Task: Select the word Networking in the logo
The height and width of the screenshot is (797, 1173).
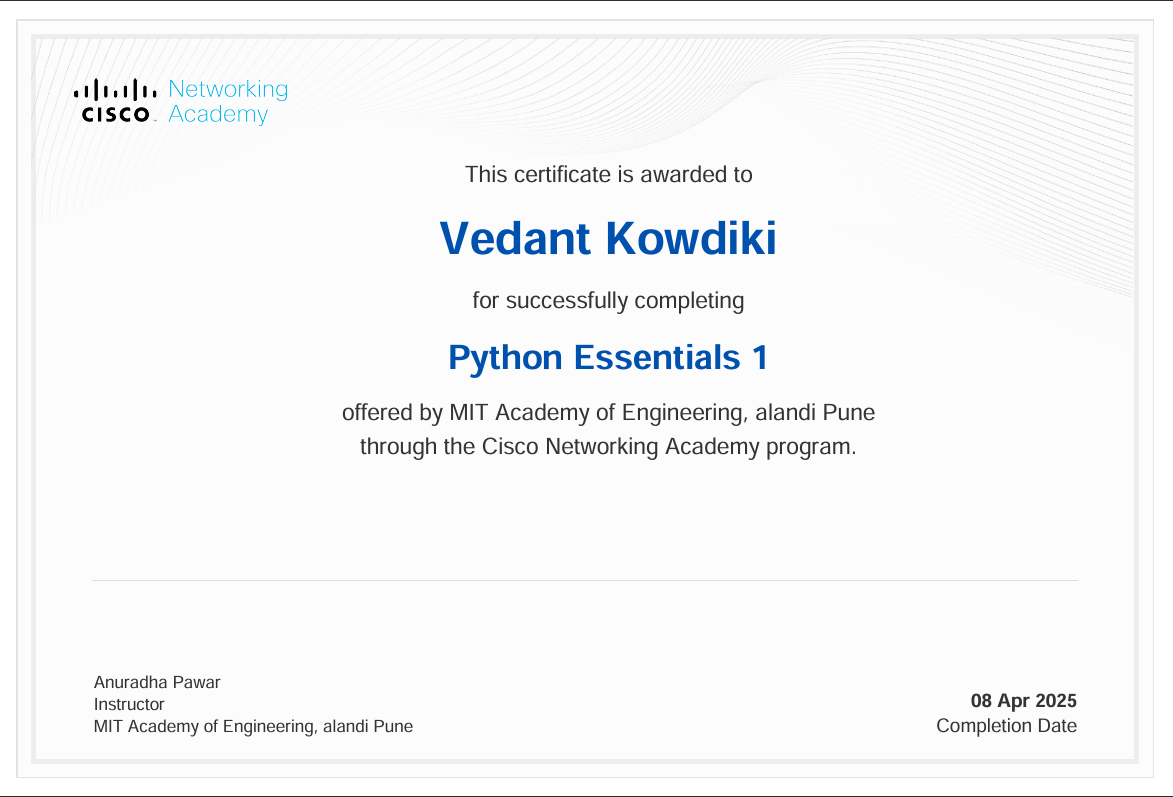Action: pos(228,89)
